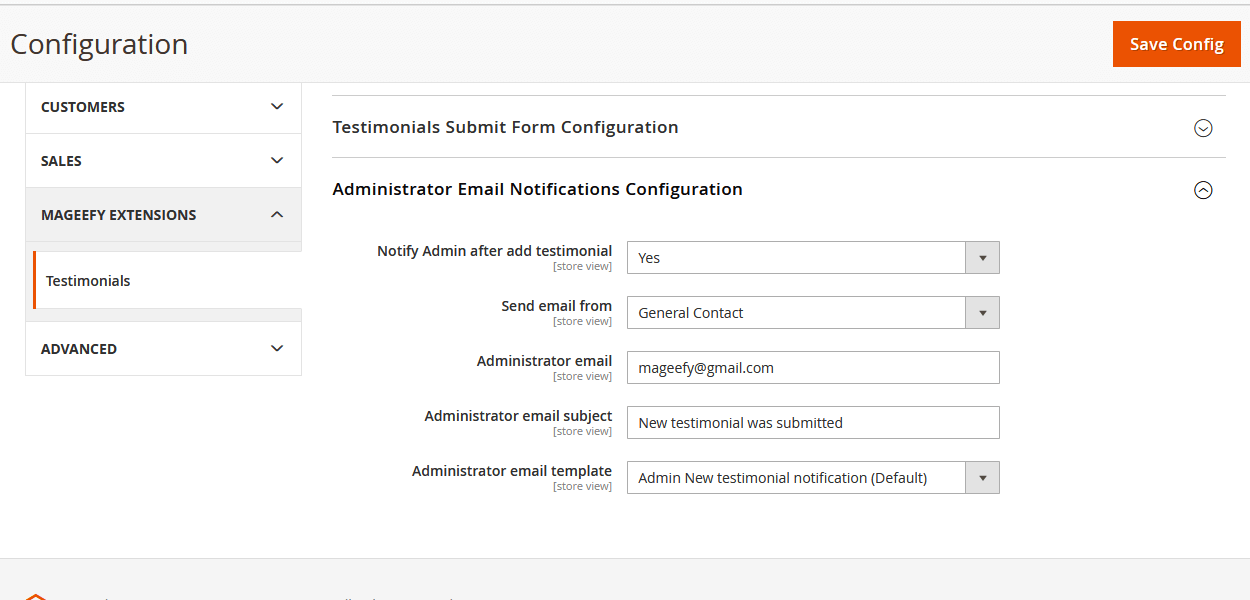Focus the Administrator email input field
Screen dimensions: 1250x600
coord(812,368)
